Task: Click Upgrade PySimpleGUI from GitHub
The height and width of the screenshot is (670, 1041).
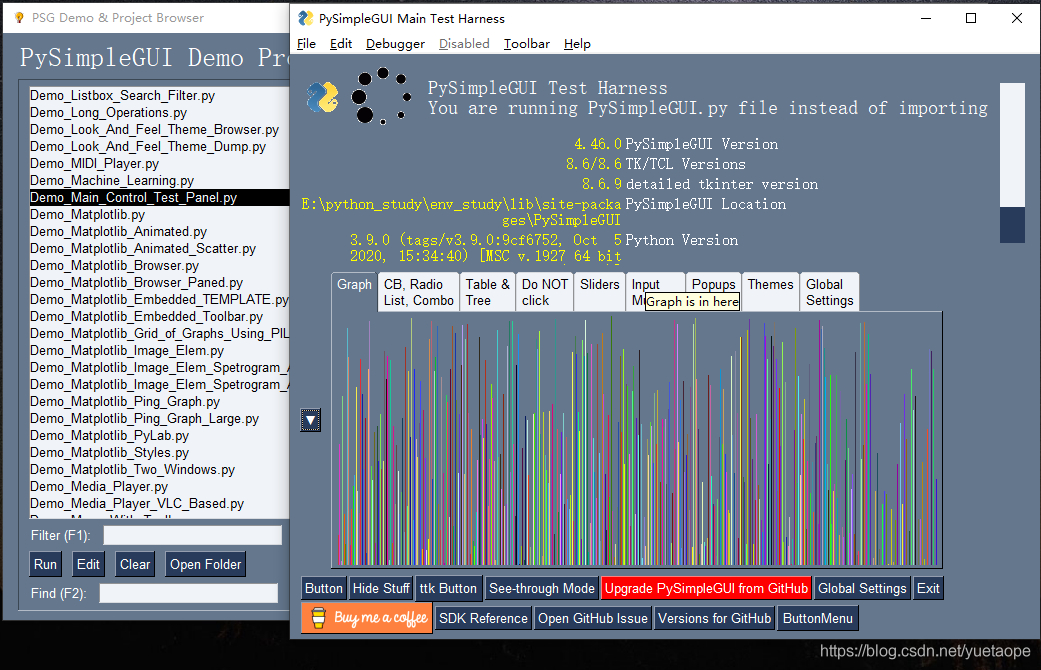Action: click(x=706, y=588)
